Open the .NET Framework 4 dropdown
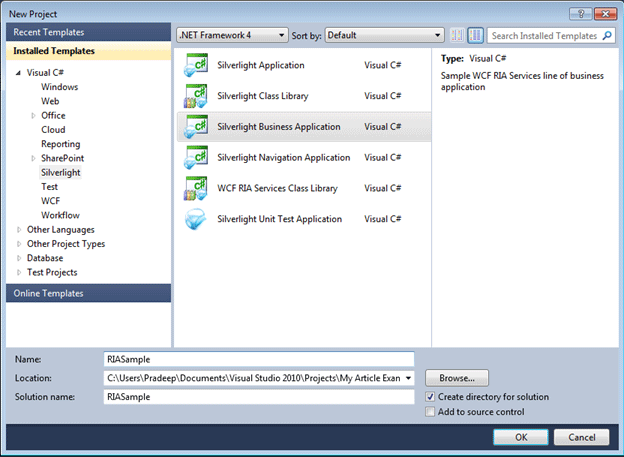 [x=232, y=35]
